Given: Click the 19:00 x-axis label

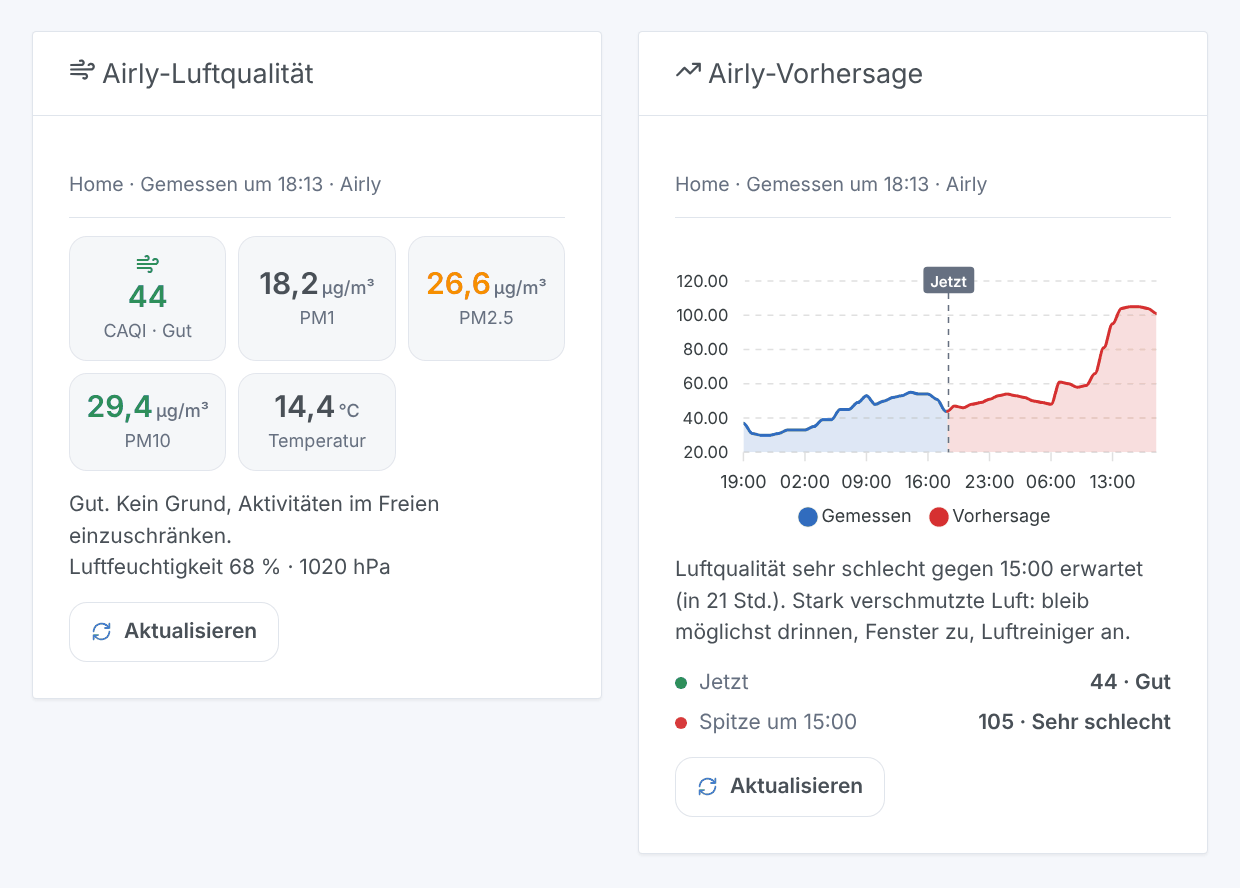Looking at the screenshot, I should [x=743, y=482].
